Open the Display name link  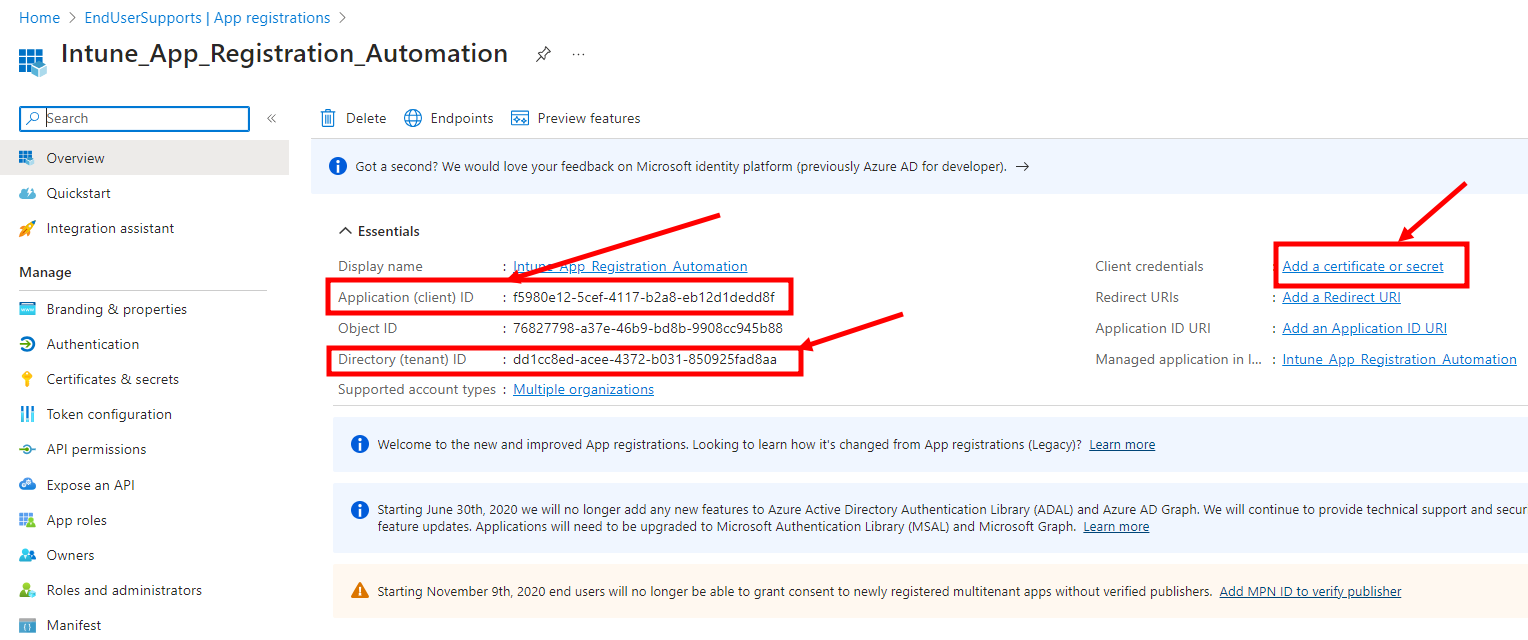click(630, 267)
